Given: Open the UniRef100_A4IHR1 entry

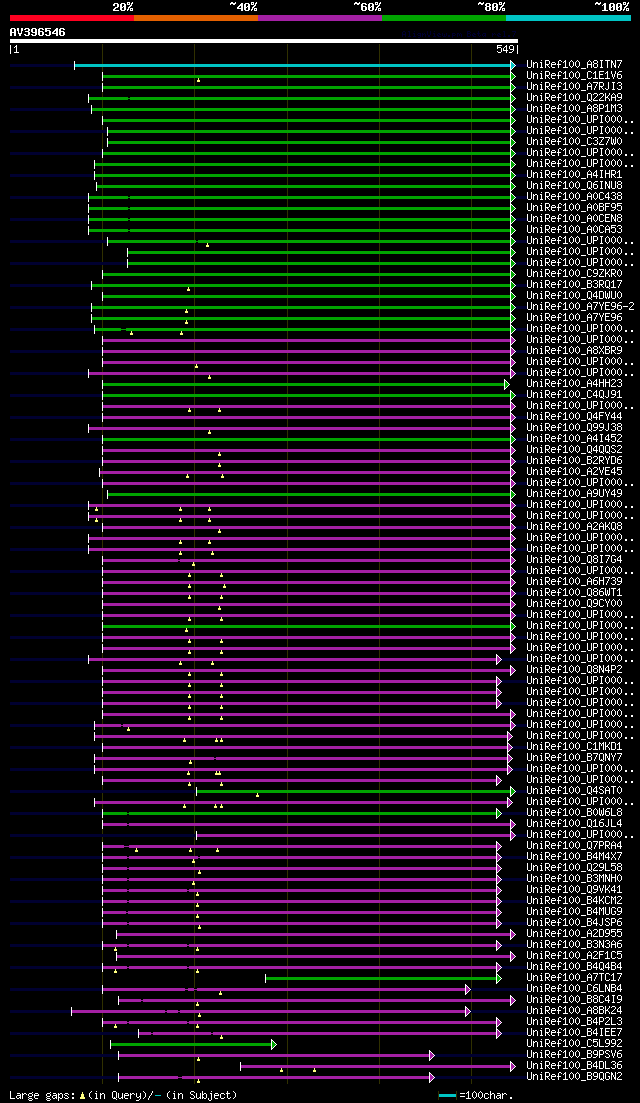Looking at the screenshot, I should [x=574, y=174].
